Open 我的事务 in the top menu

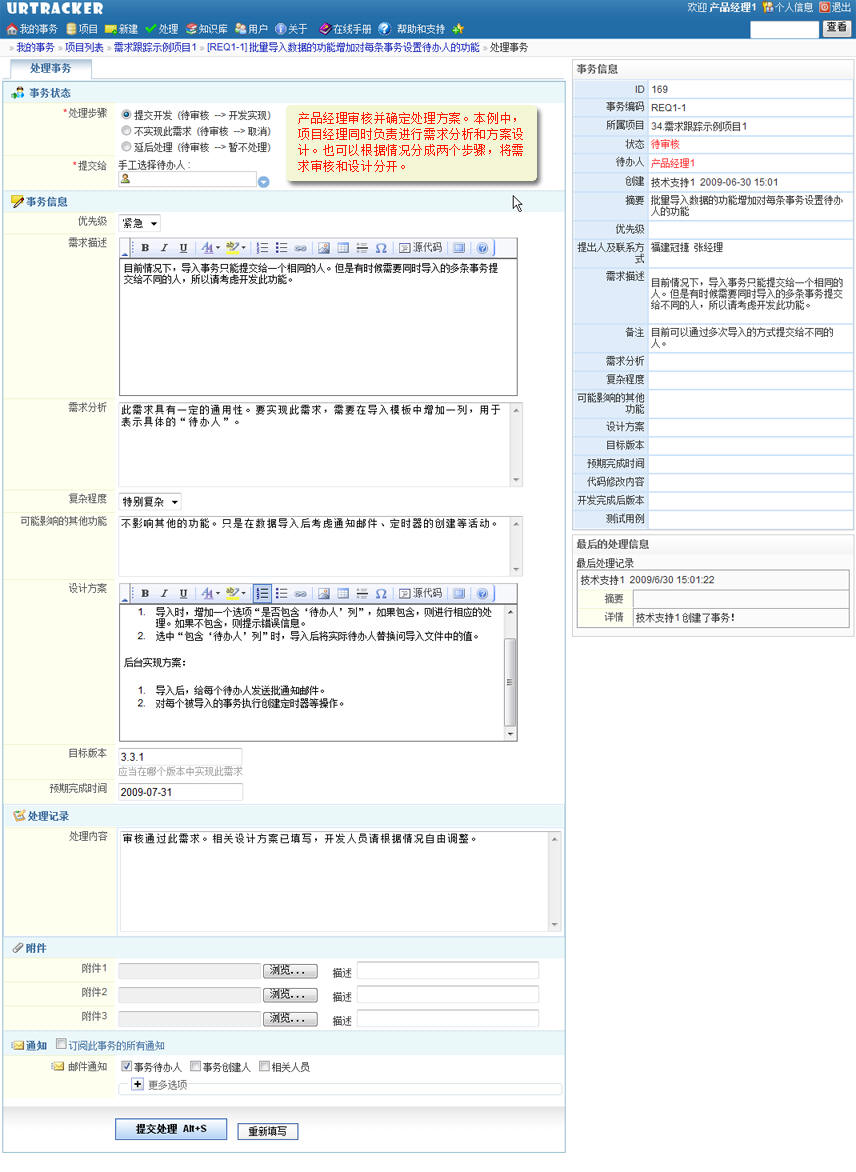pos(32,29)
